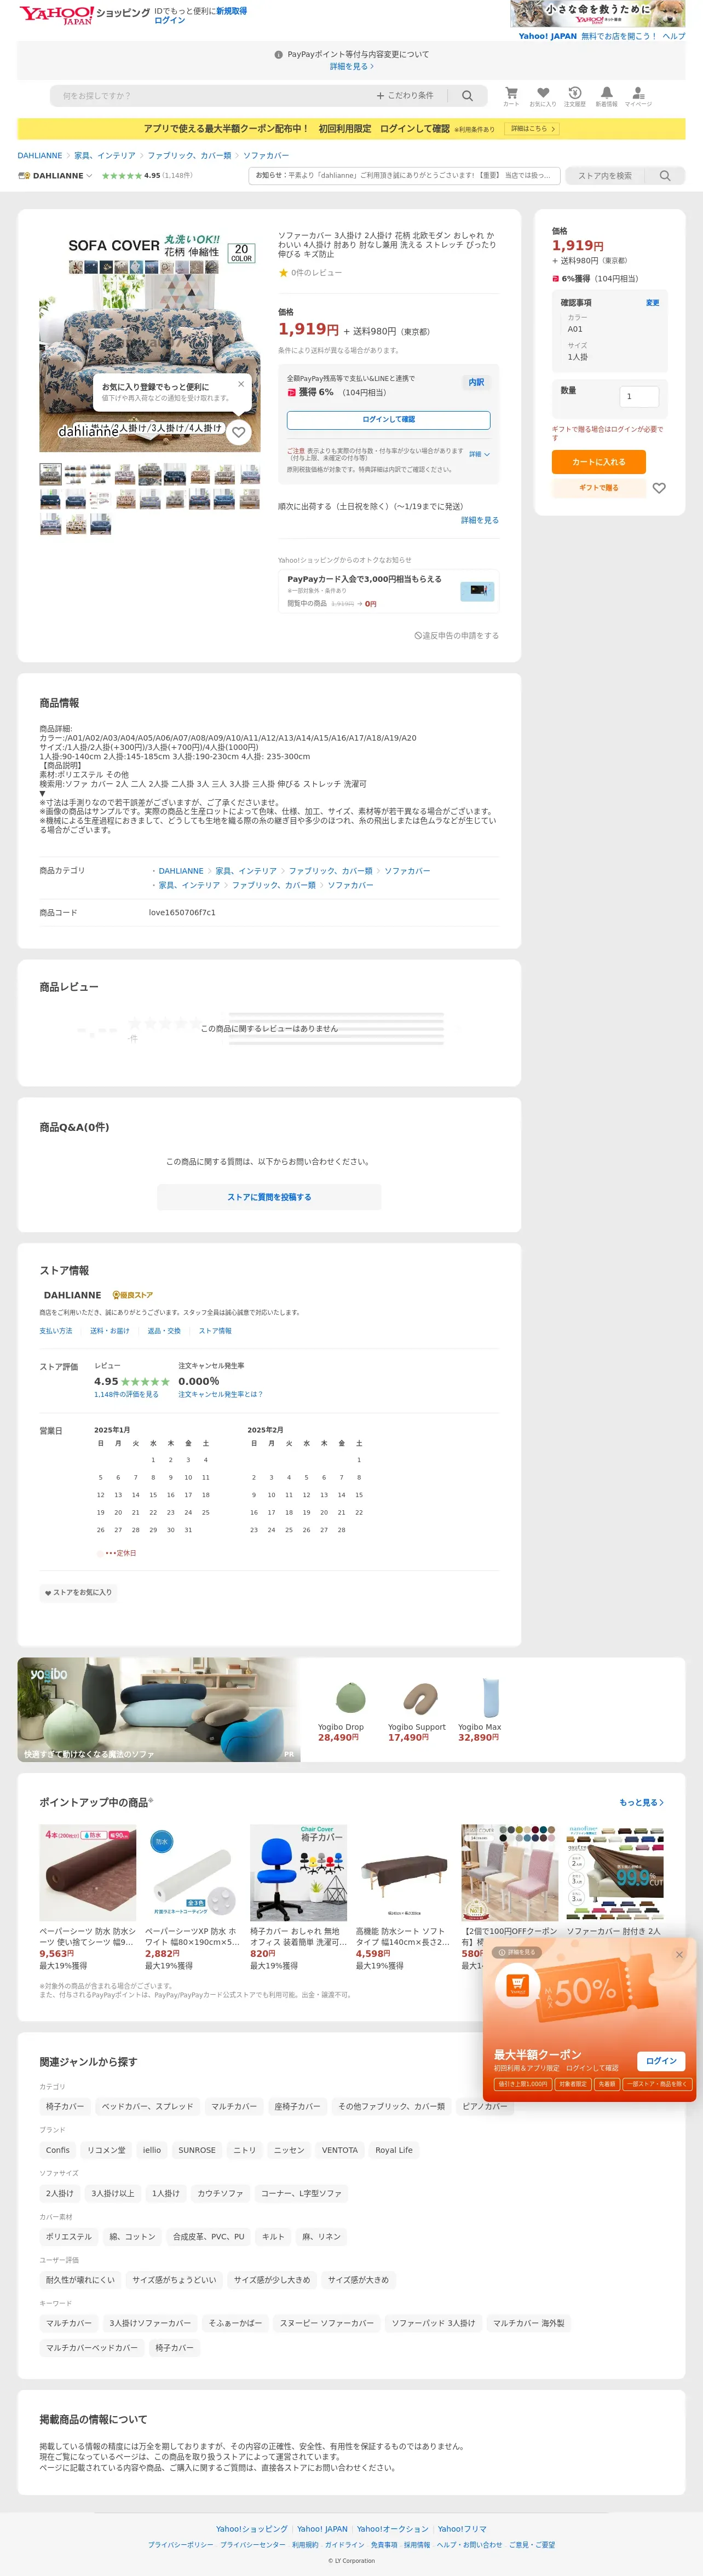Click the ログイン button in coupon popup
This screenshot has height=2576, width=703.
click(x=661, y=2061)
